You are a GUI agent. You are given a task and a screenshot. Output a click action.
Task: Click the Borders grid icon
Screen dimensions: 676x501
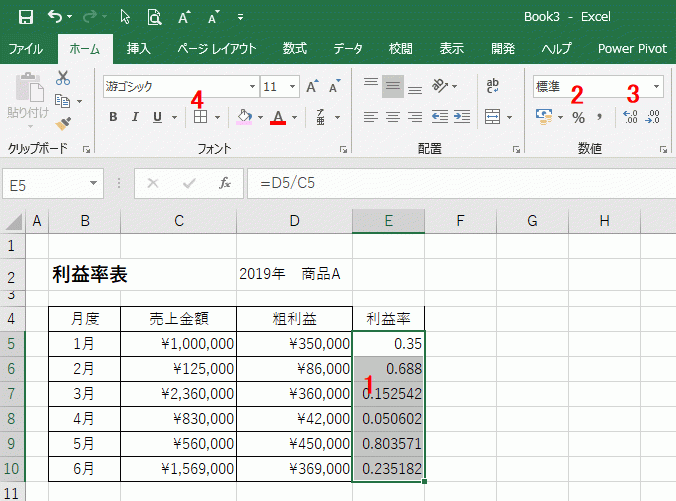coord(200,117)
